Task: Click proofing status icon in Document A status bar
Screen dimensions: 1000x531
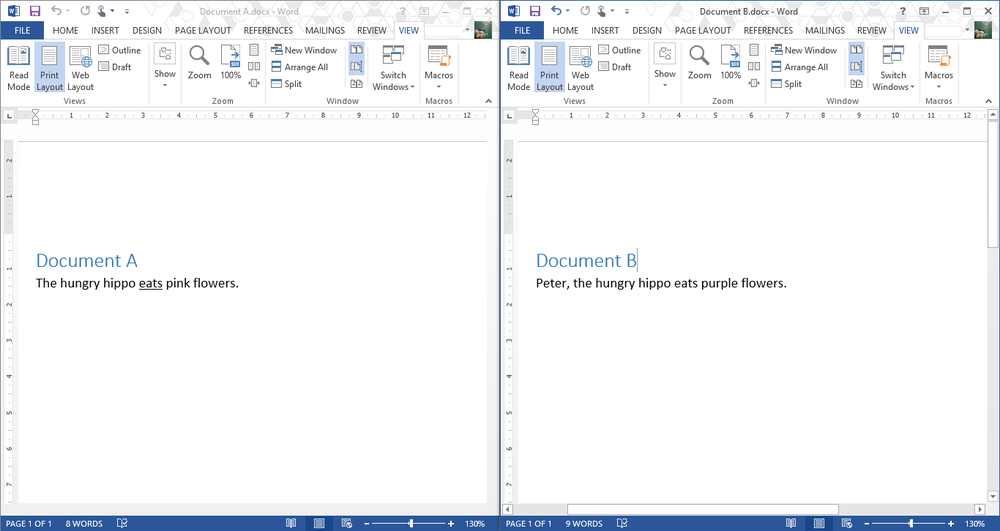Action: tap(122, 523)
